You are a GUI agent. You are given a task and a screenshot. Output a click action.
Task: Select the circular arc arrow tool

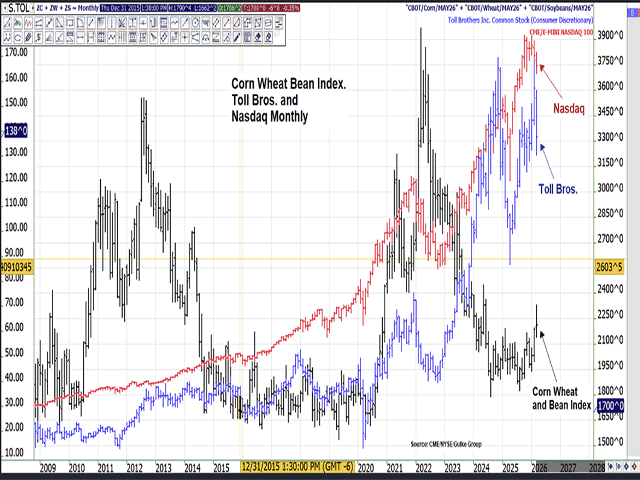[x=18, y=37]
